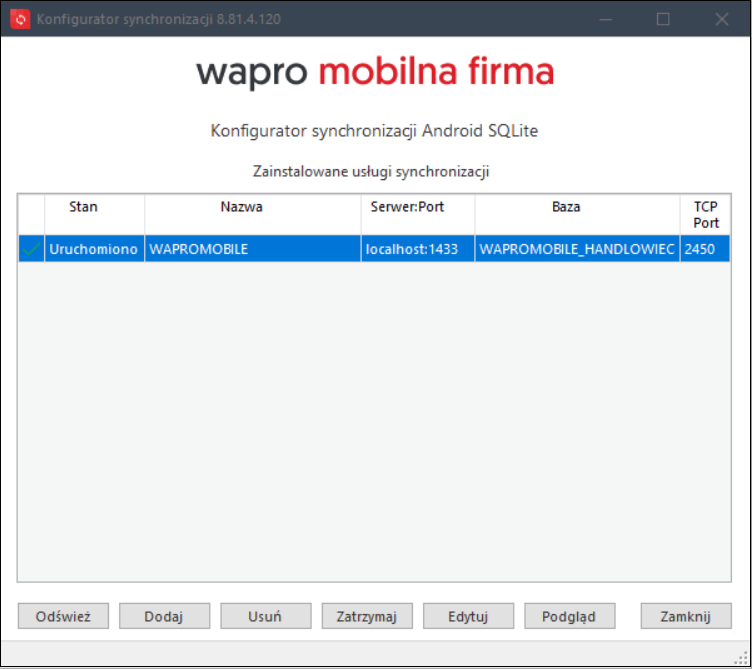The width and height of the screenshot is (752, 669).
Task: Close the window with the X button
Action: pyautogui.click(x=722, y=19)
